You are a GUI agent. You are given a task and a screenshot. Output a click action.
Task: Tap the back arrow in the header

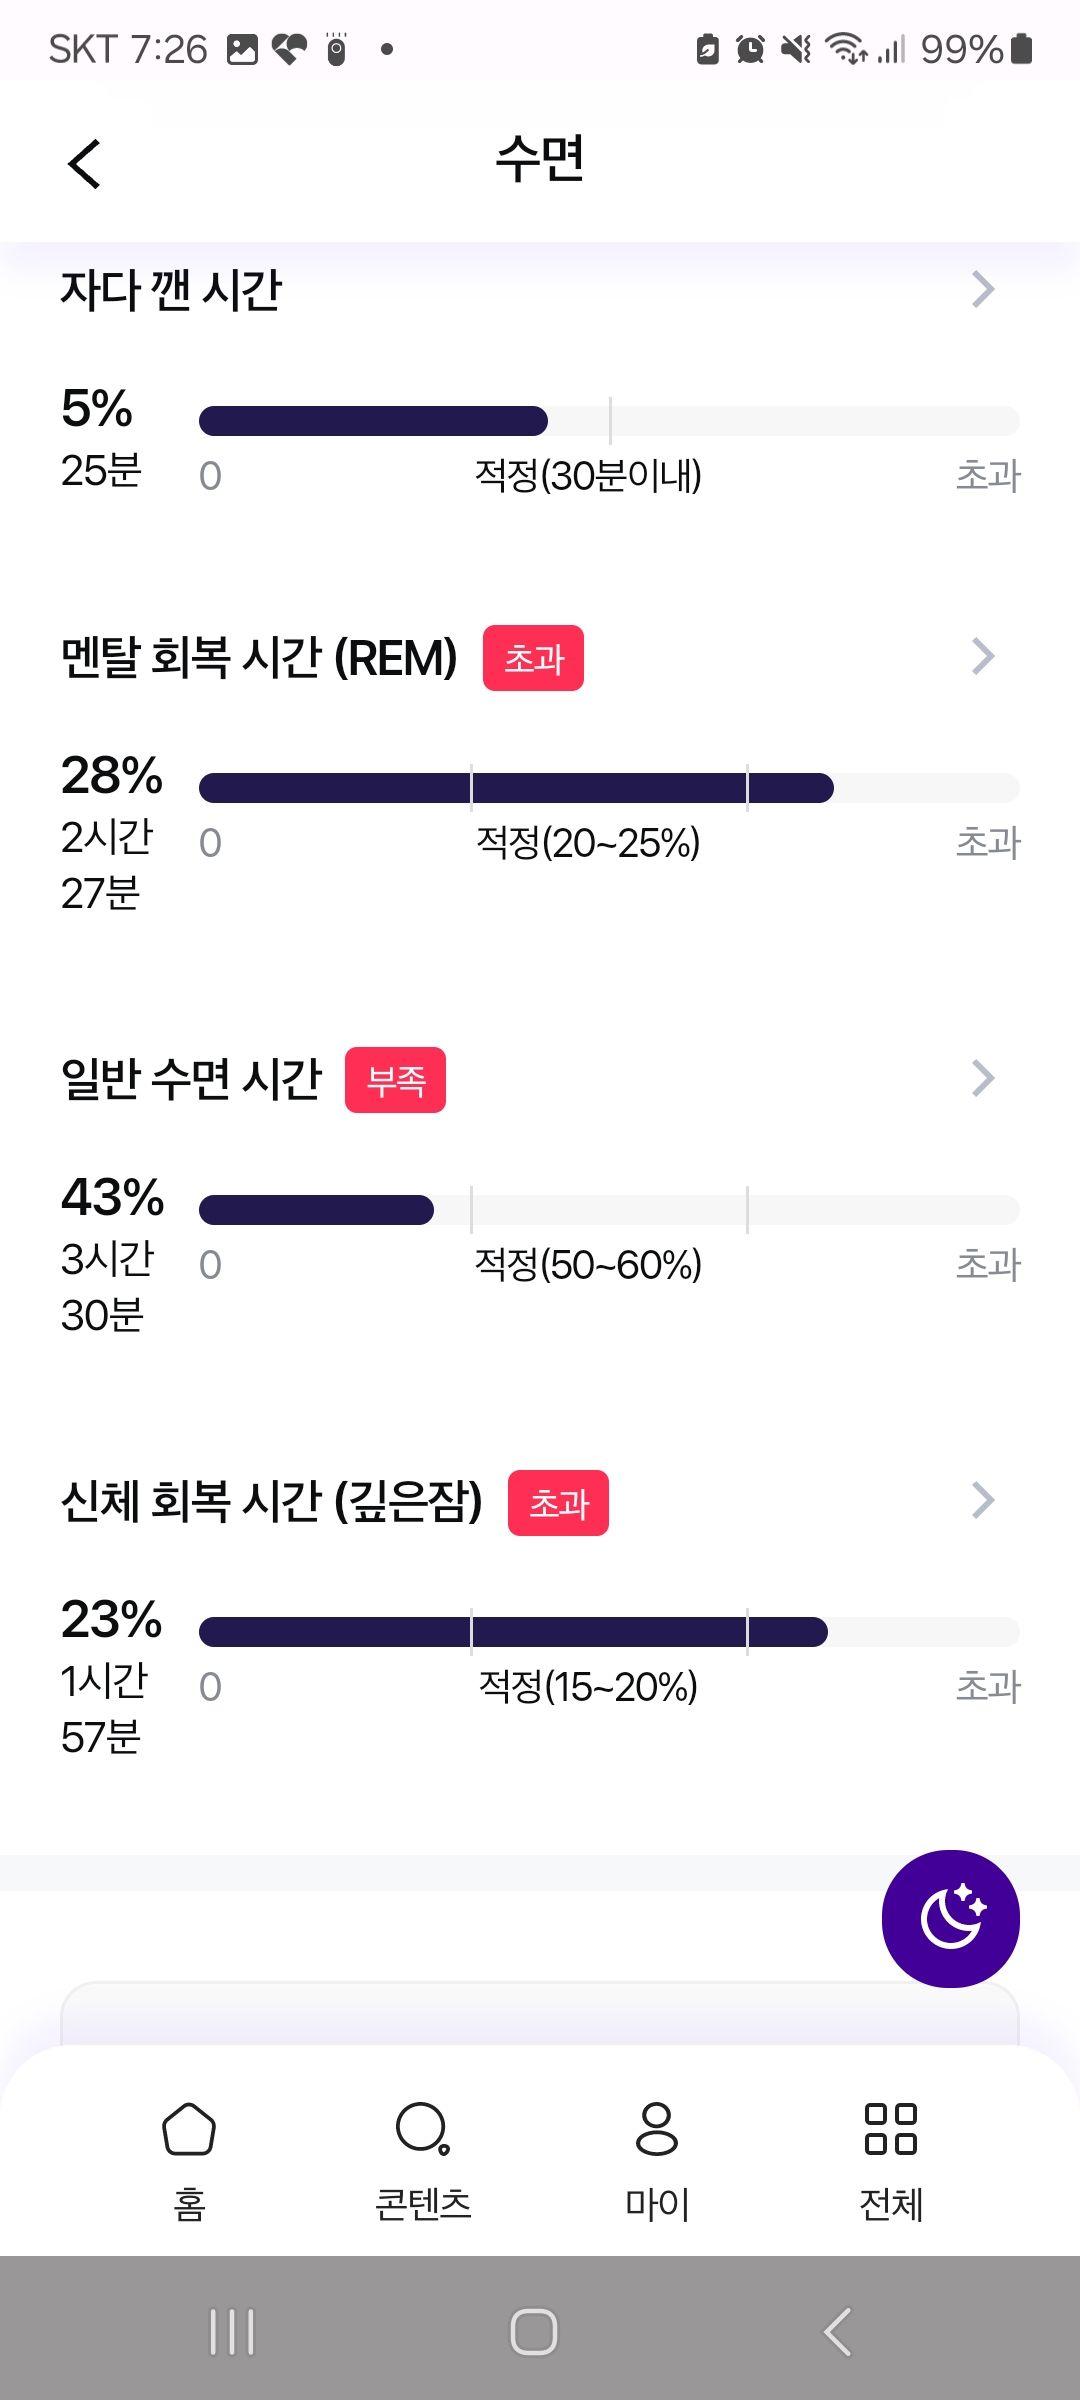[x=85, y=163]
